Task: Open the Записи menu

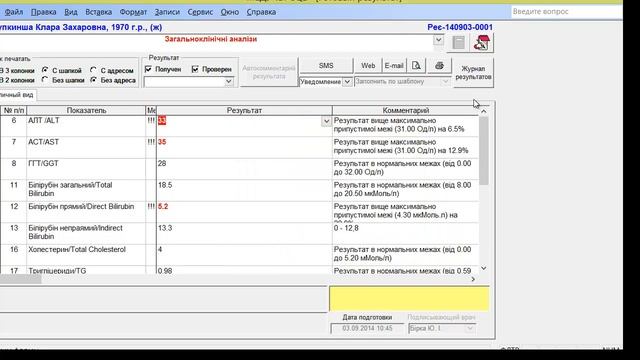Action: pos(167,12)
